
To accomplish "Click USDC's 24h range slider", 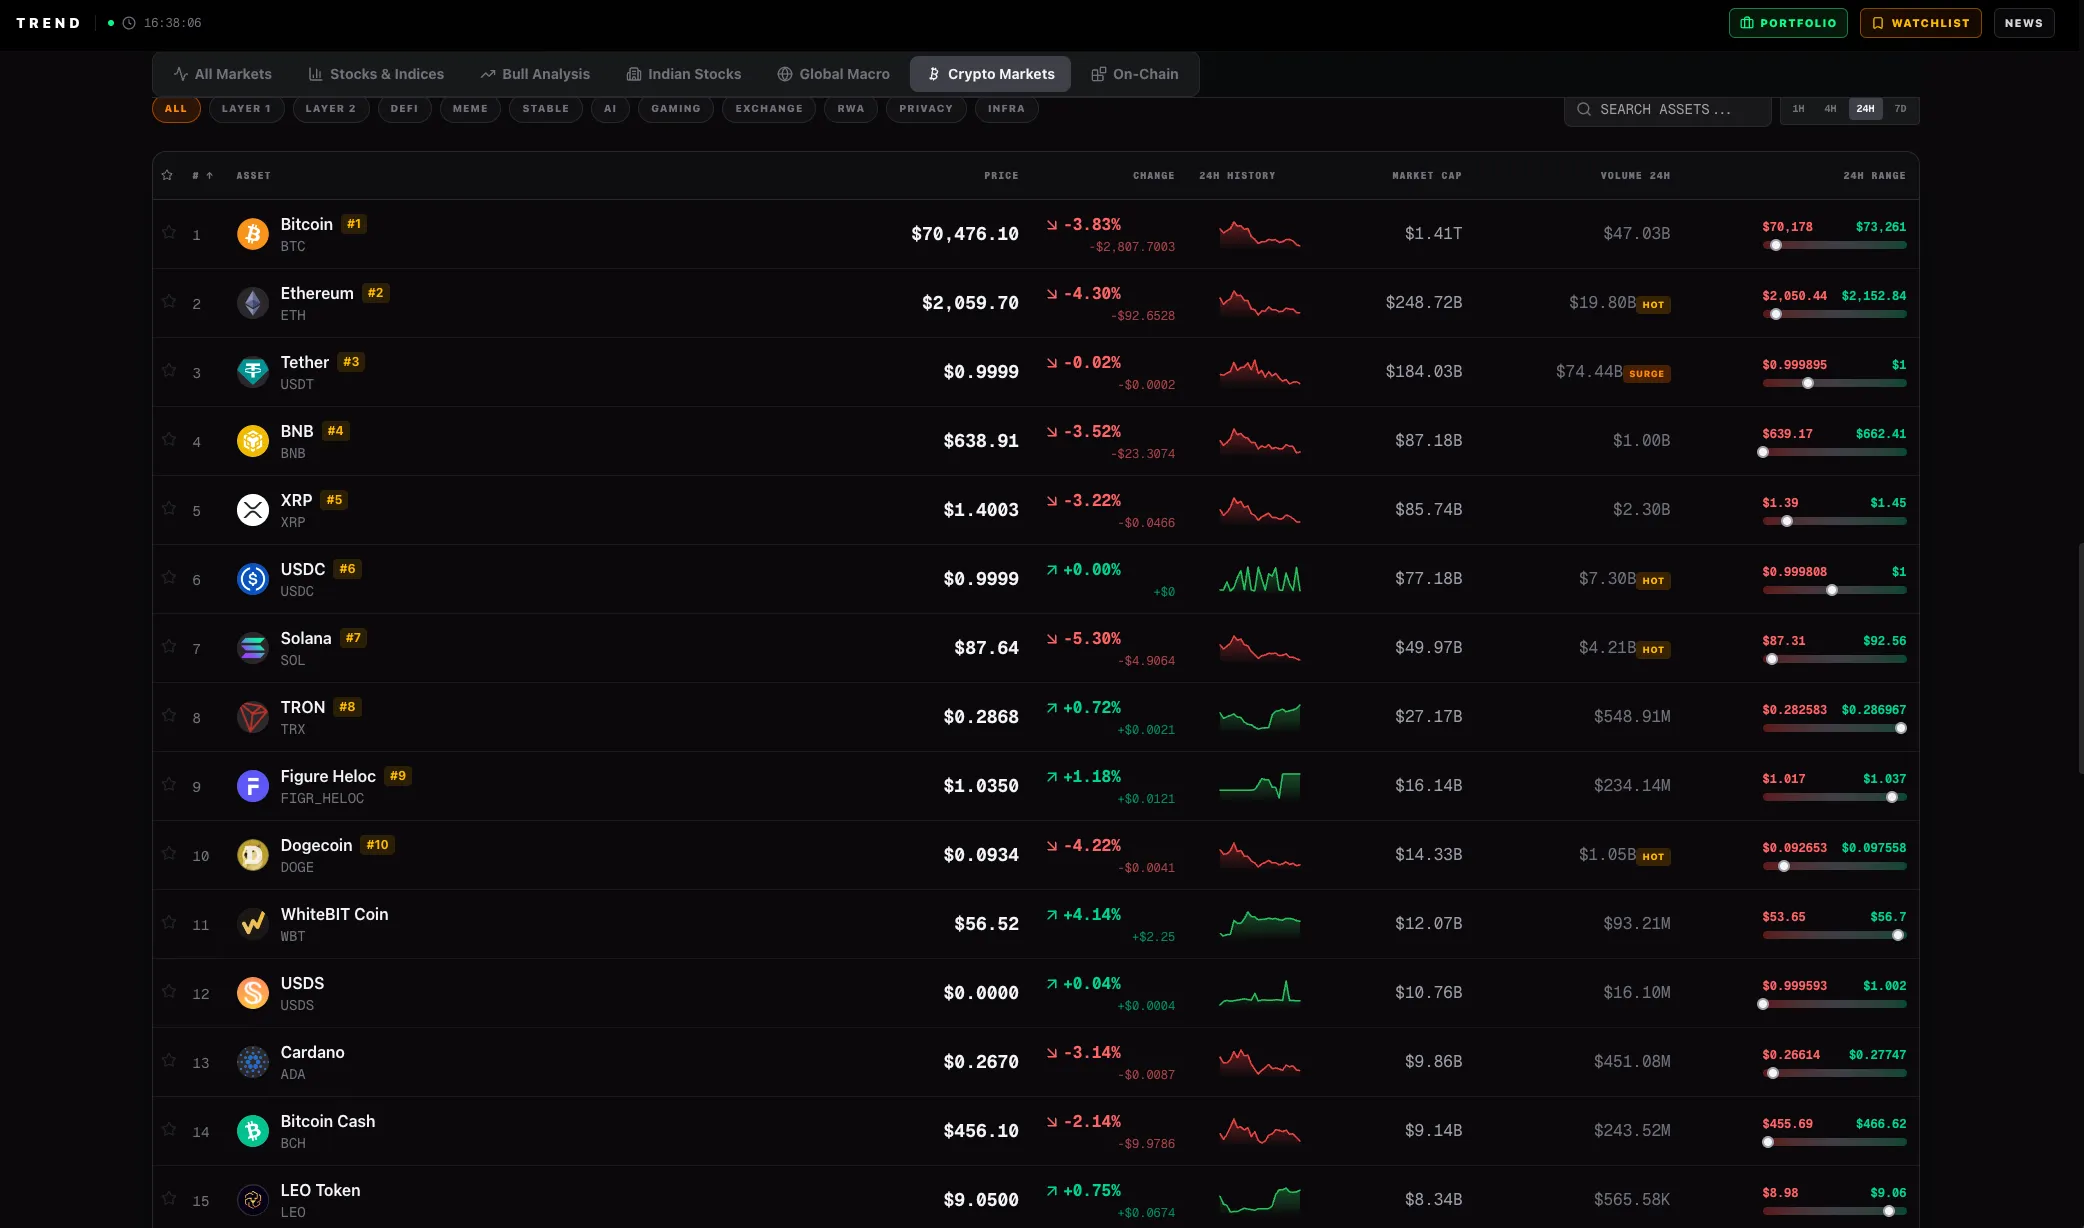I will (x=1834, y=590).
